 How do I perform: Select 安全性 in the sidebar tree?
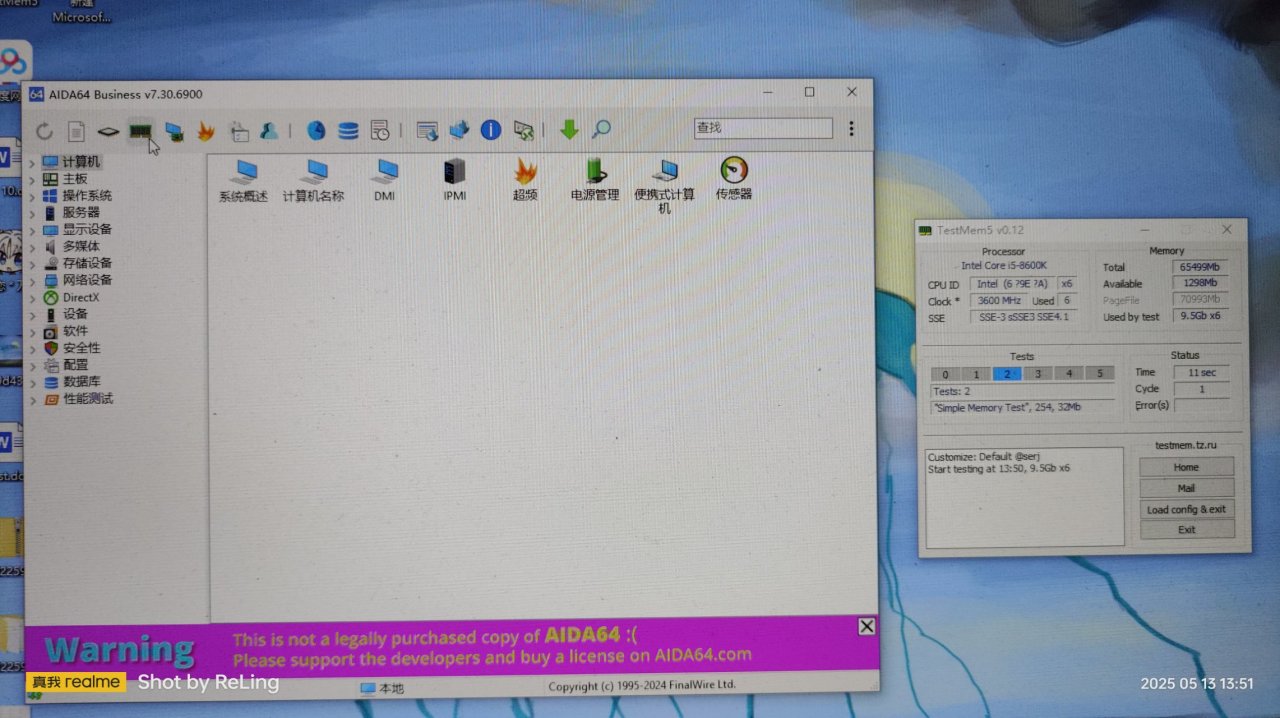click(81, 348)
